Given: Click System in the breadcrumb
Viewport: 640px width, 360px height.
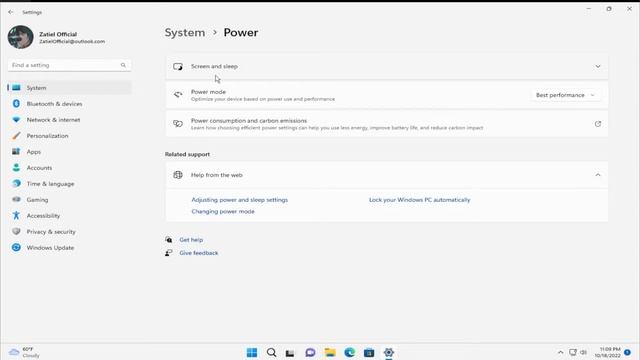Looking at the screenshot, I should click(185, 33).
